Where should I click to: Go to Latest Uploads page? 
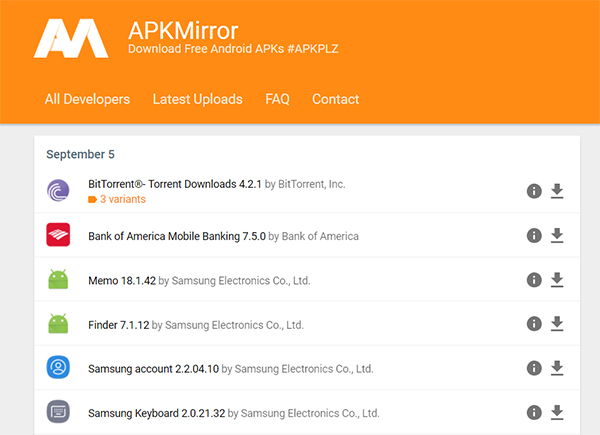pyautogui.click(x=197, y=99)
